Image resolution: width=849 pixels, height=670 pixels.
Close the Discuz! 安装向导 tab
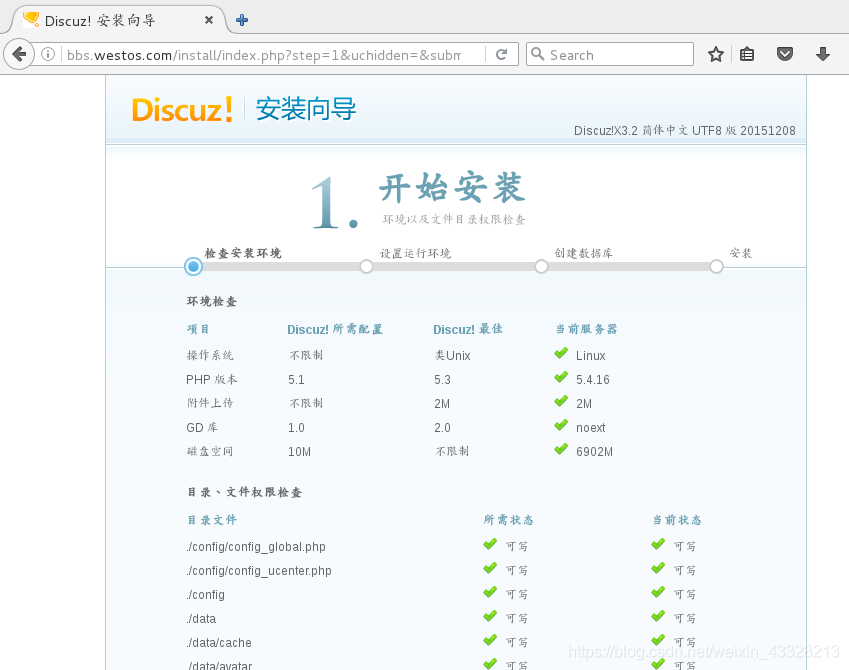pyautogui.click(x=209, y=20)
